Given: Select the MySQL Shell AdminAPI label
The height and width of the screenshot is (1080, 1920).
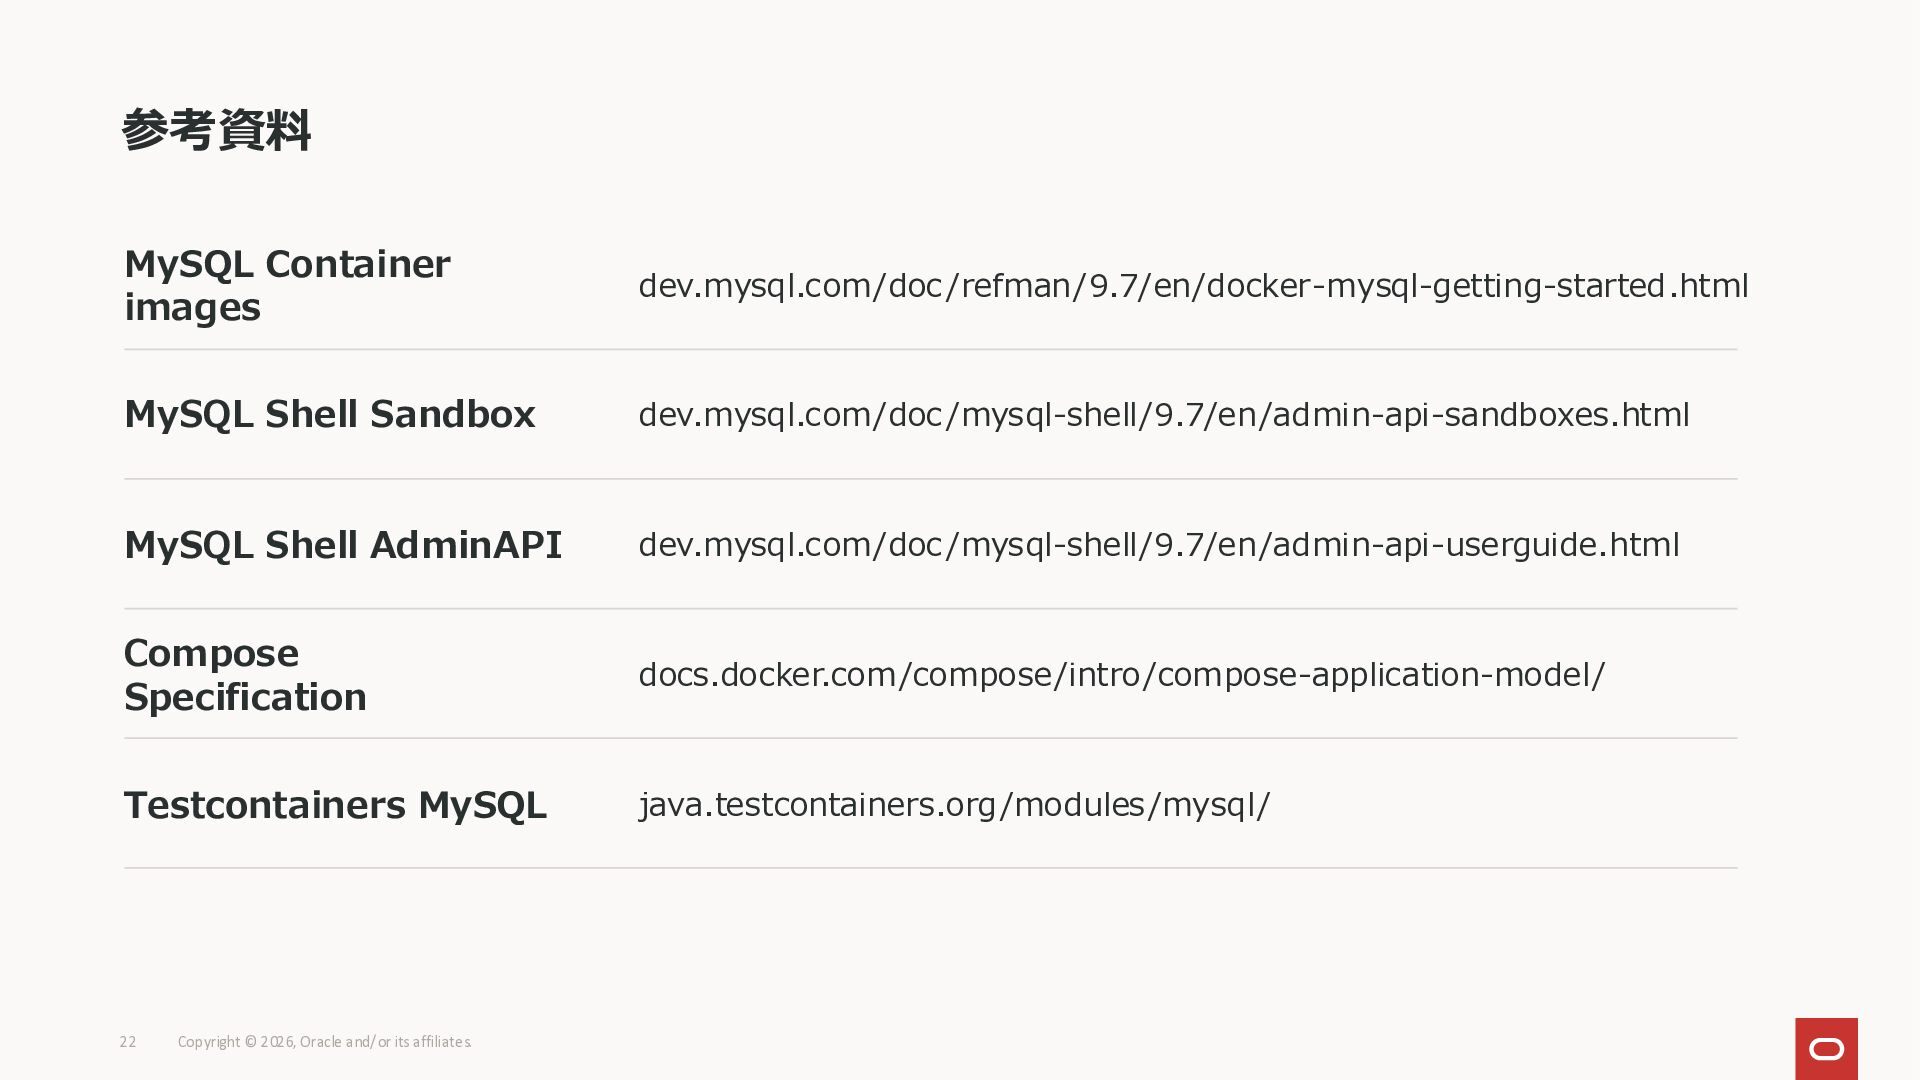Looking at the screenshot, I should 343,545.
